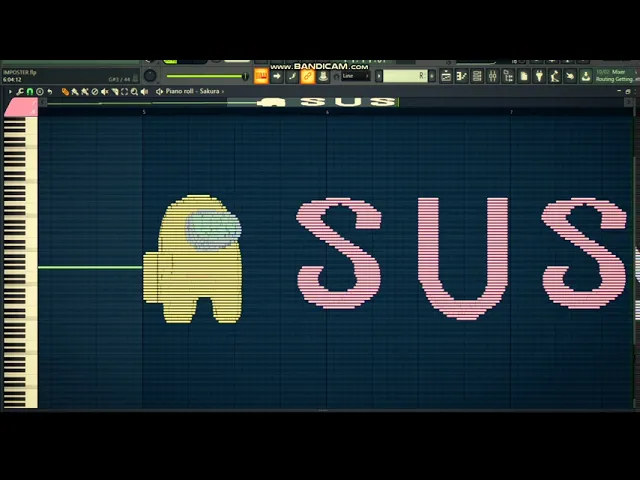Click the pink note color corner swatch
The width and height of the screenshot is (640, 480).
click(20, 107)
